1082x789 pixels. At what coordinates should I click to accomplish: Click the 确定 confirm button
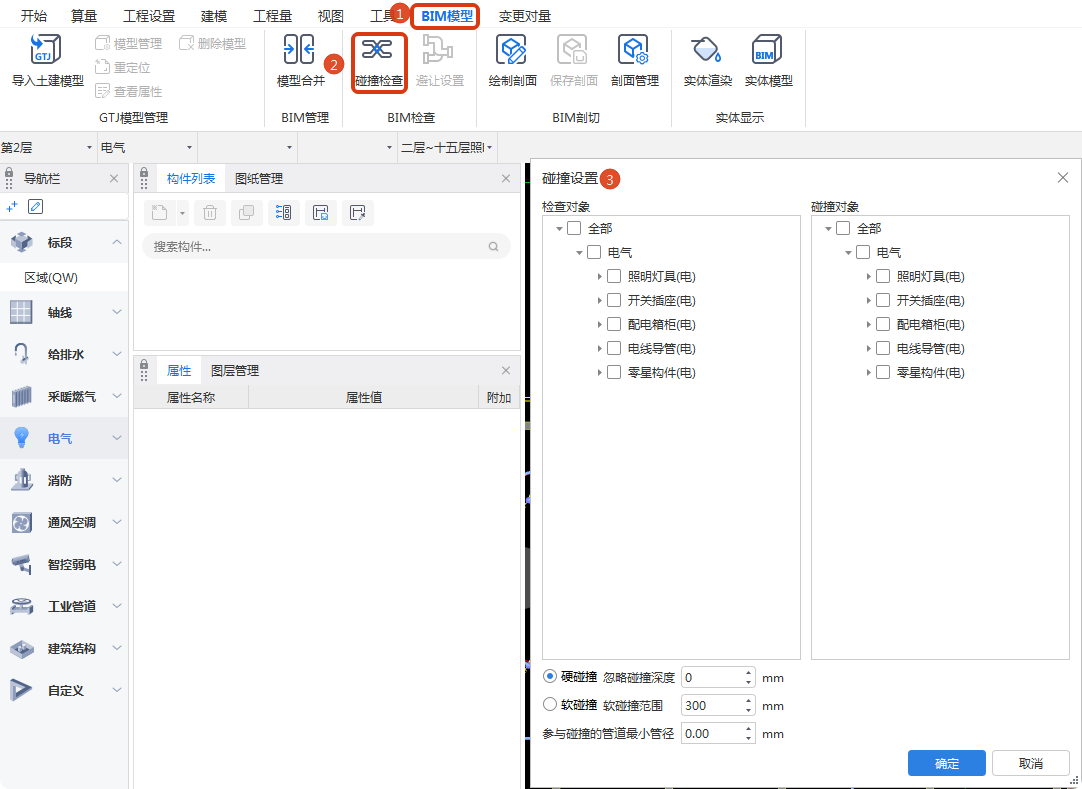click(x=945, y=762)
